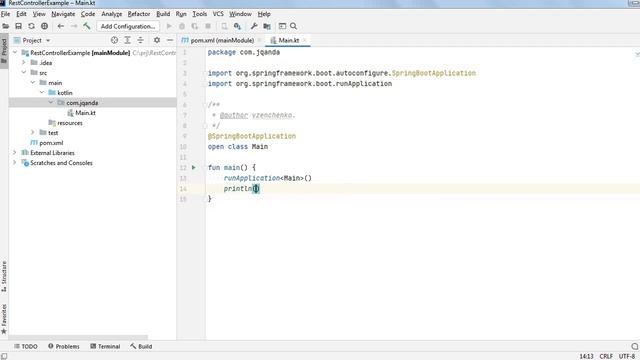Click the Open folder toolbar icon
640x360 pixels.
coord(5,26)
